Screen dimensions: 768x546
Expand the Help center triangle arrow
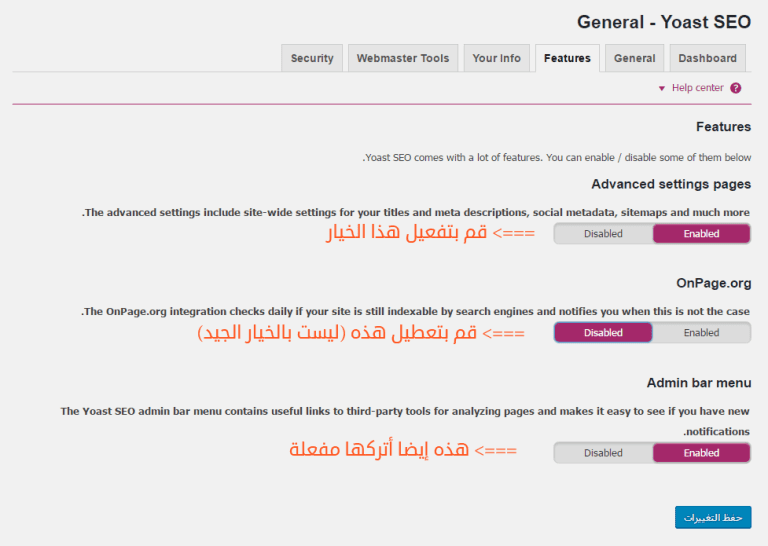(x=662, y=89)
